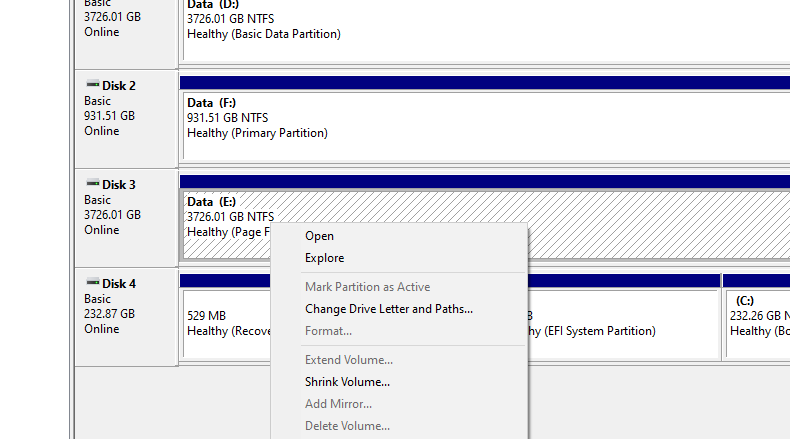Click the Disk 2 drive icon

[x=93, y=84]
